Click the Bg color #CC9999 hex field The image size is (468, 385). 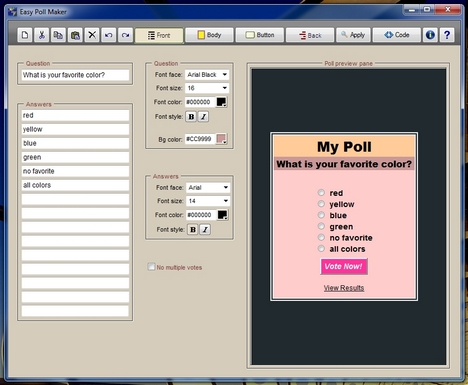pos(200,139)
